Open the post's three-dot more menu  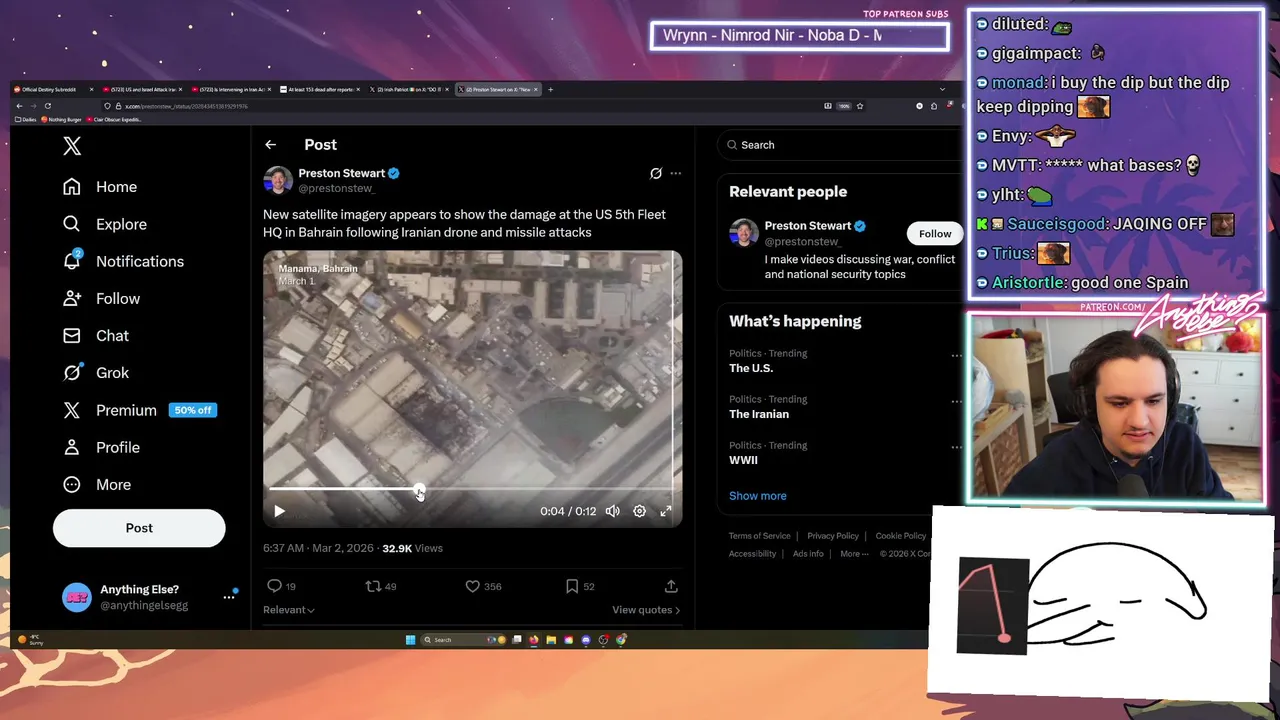676,173
